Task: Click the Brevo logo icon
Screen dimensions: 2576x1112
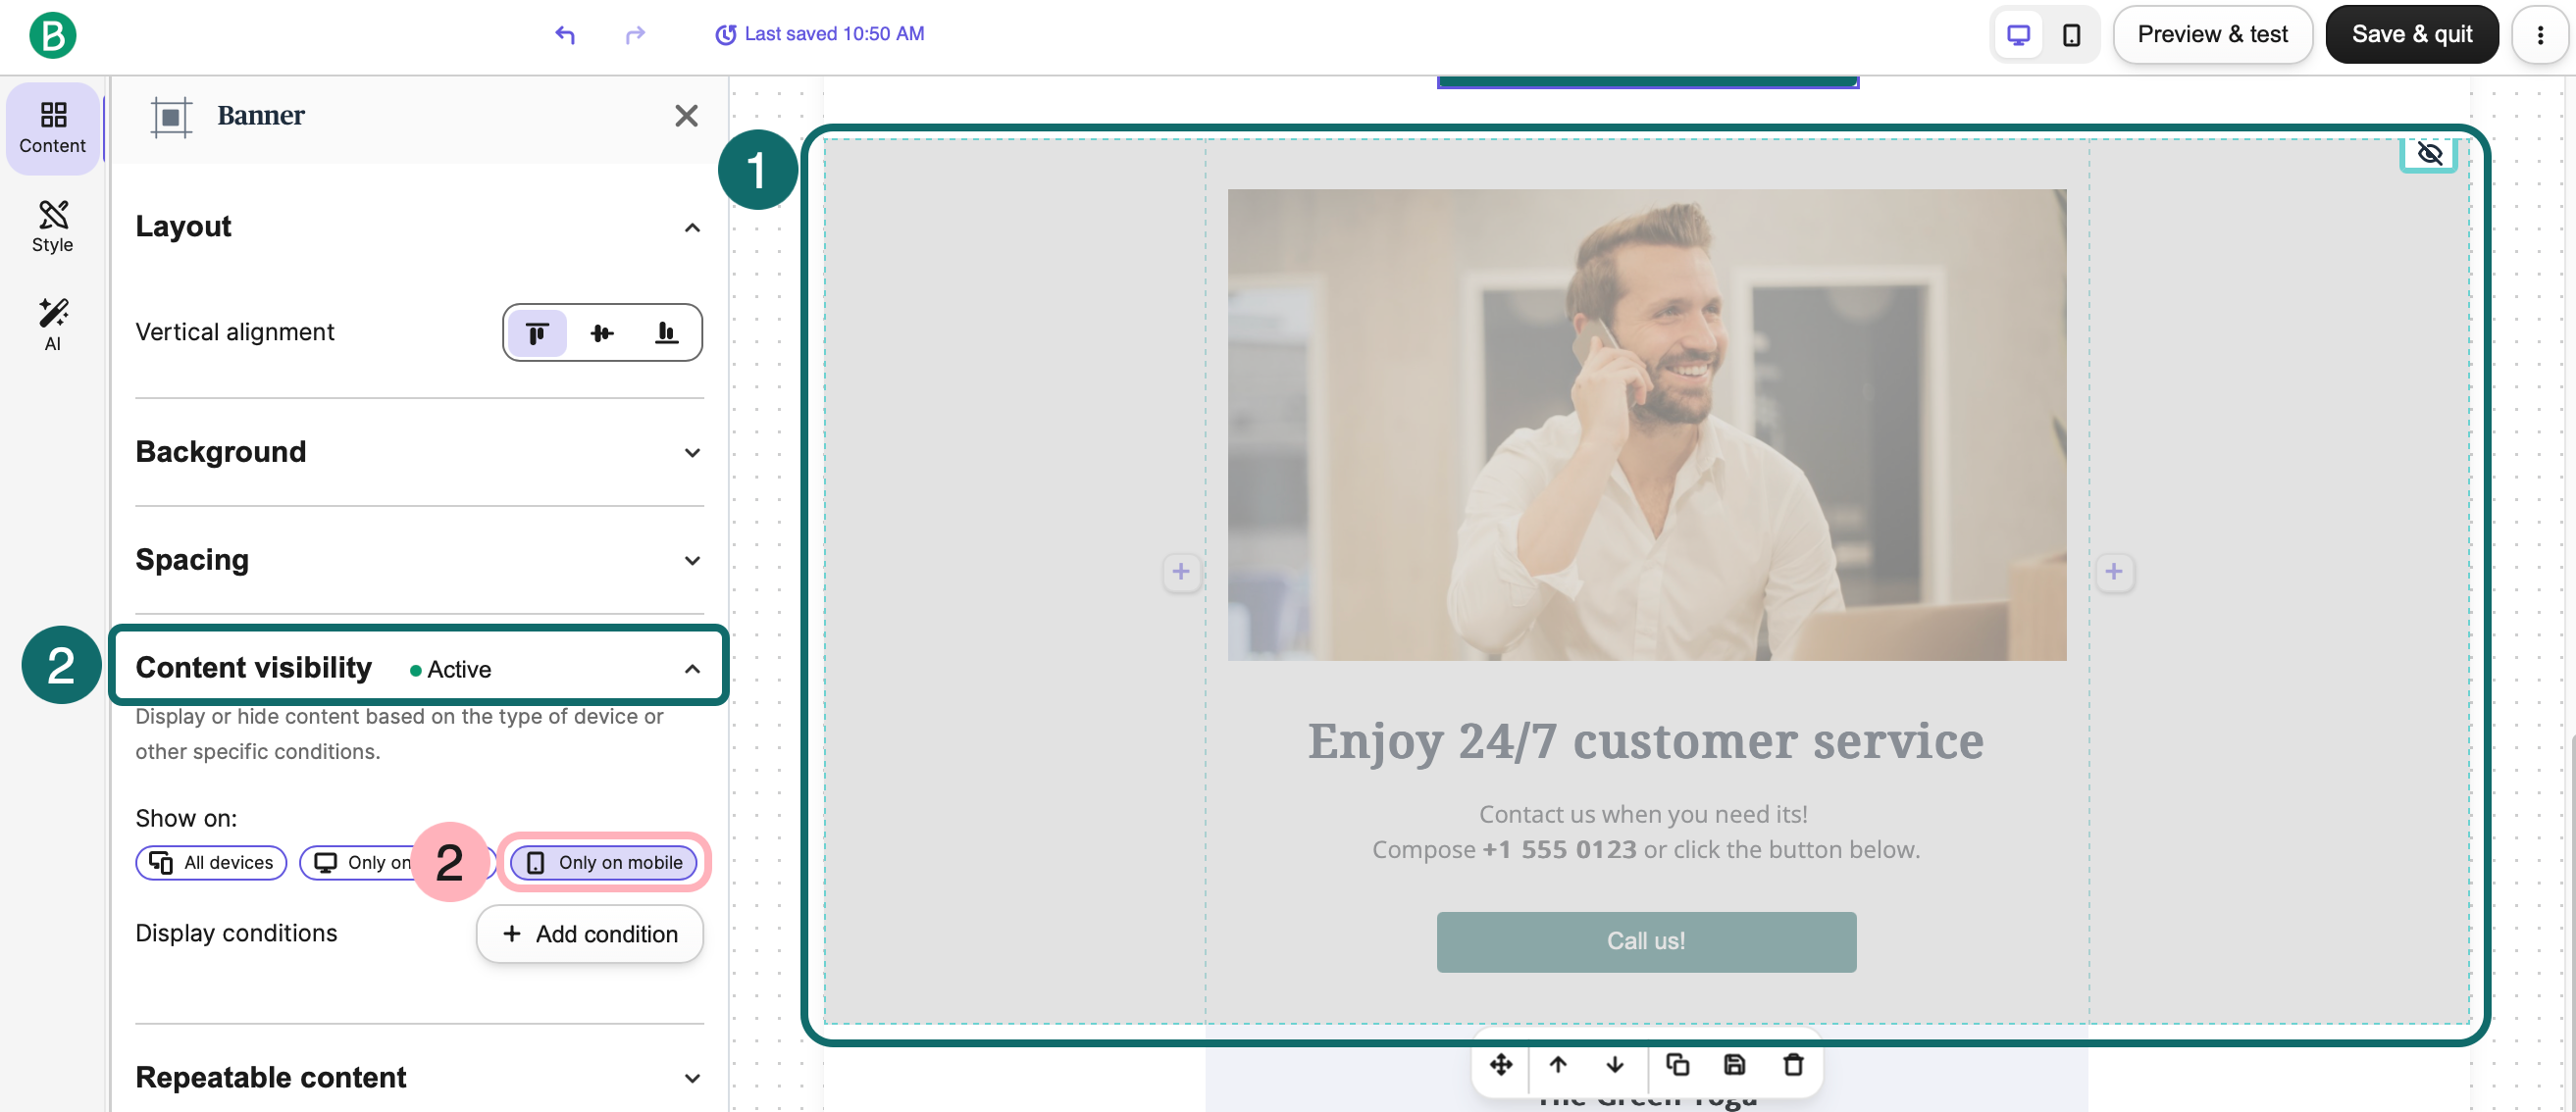Action: pos(52,35)
